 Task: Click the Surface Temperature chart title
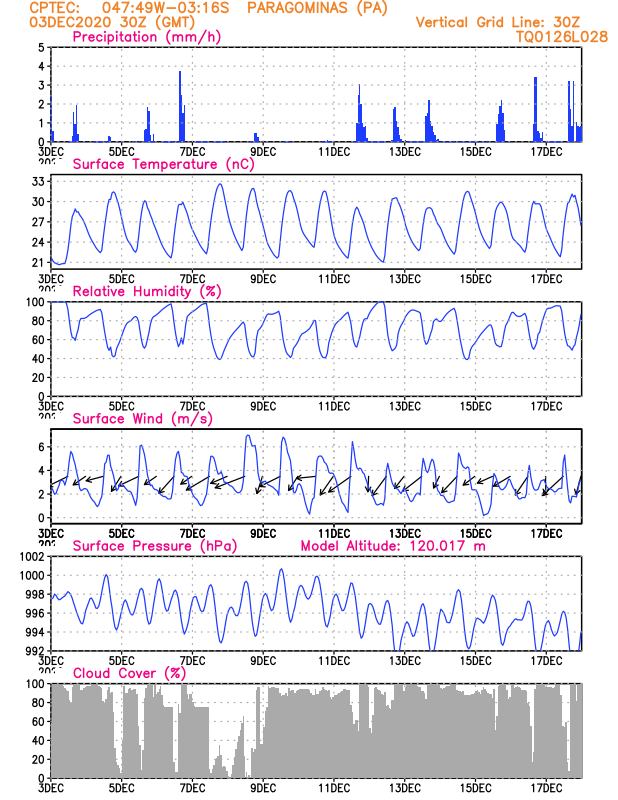163,164
